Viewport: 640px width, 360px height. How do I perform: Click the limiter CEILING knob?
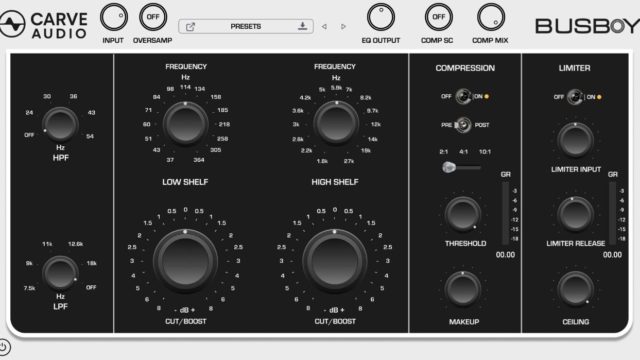(x=576, y=289)
